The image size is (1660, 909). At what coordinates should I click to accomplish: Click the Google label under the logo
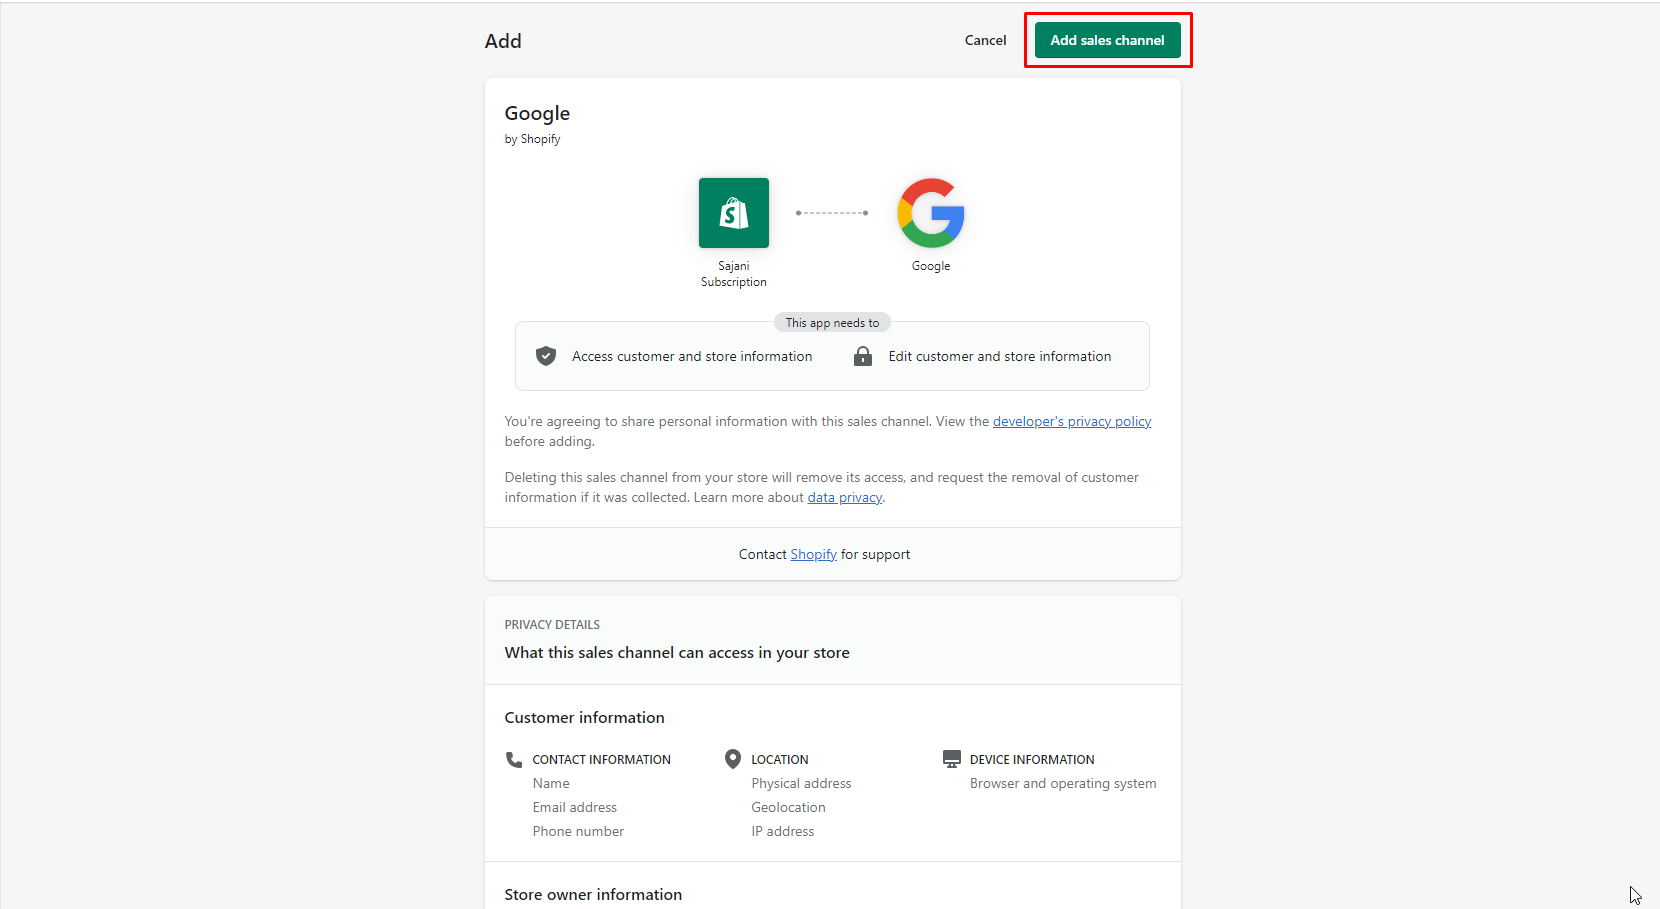(x=931, y=266)
